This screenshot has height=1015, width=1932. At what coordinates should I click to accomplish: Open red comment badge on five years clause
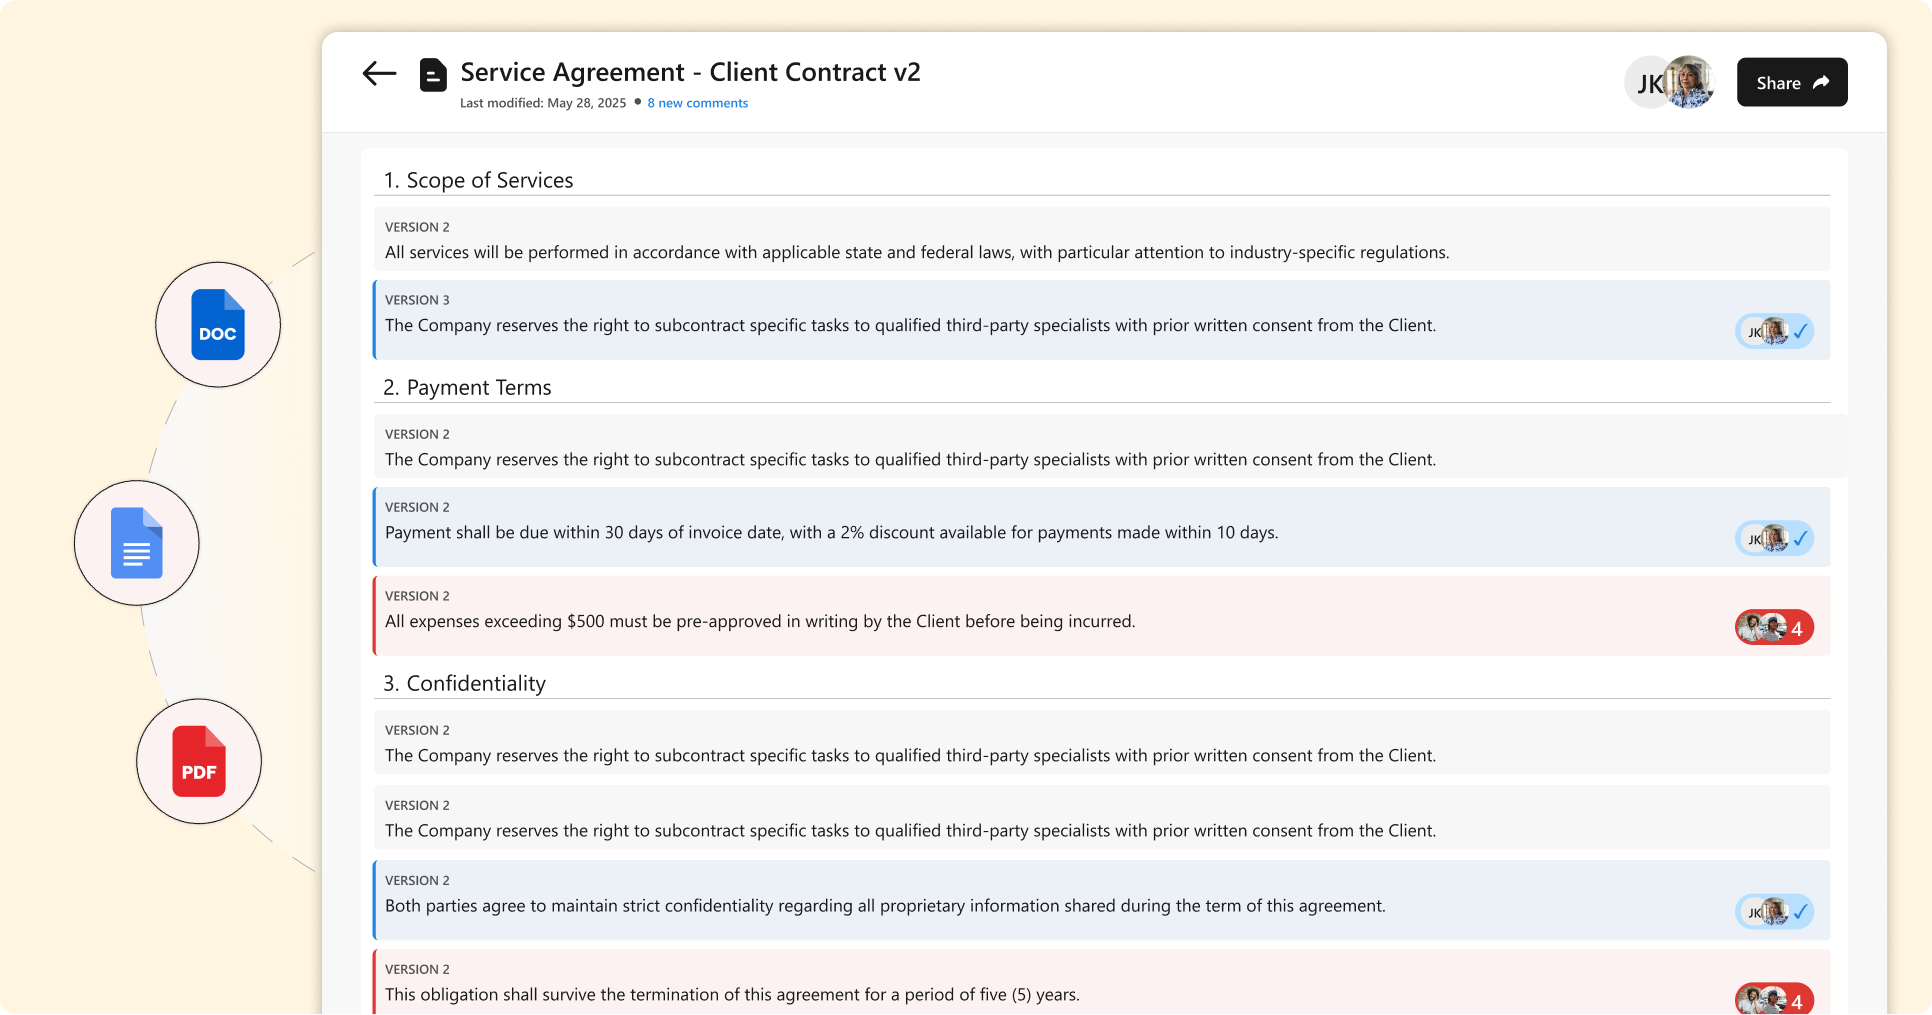click(x=1774, y=999)
